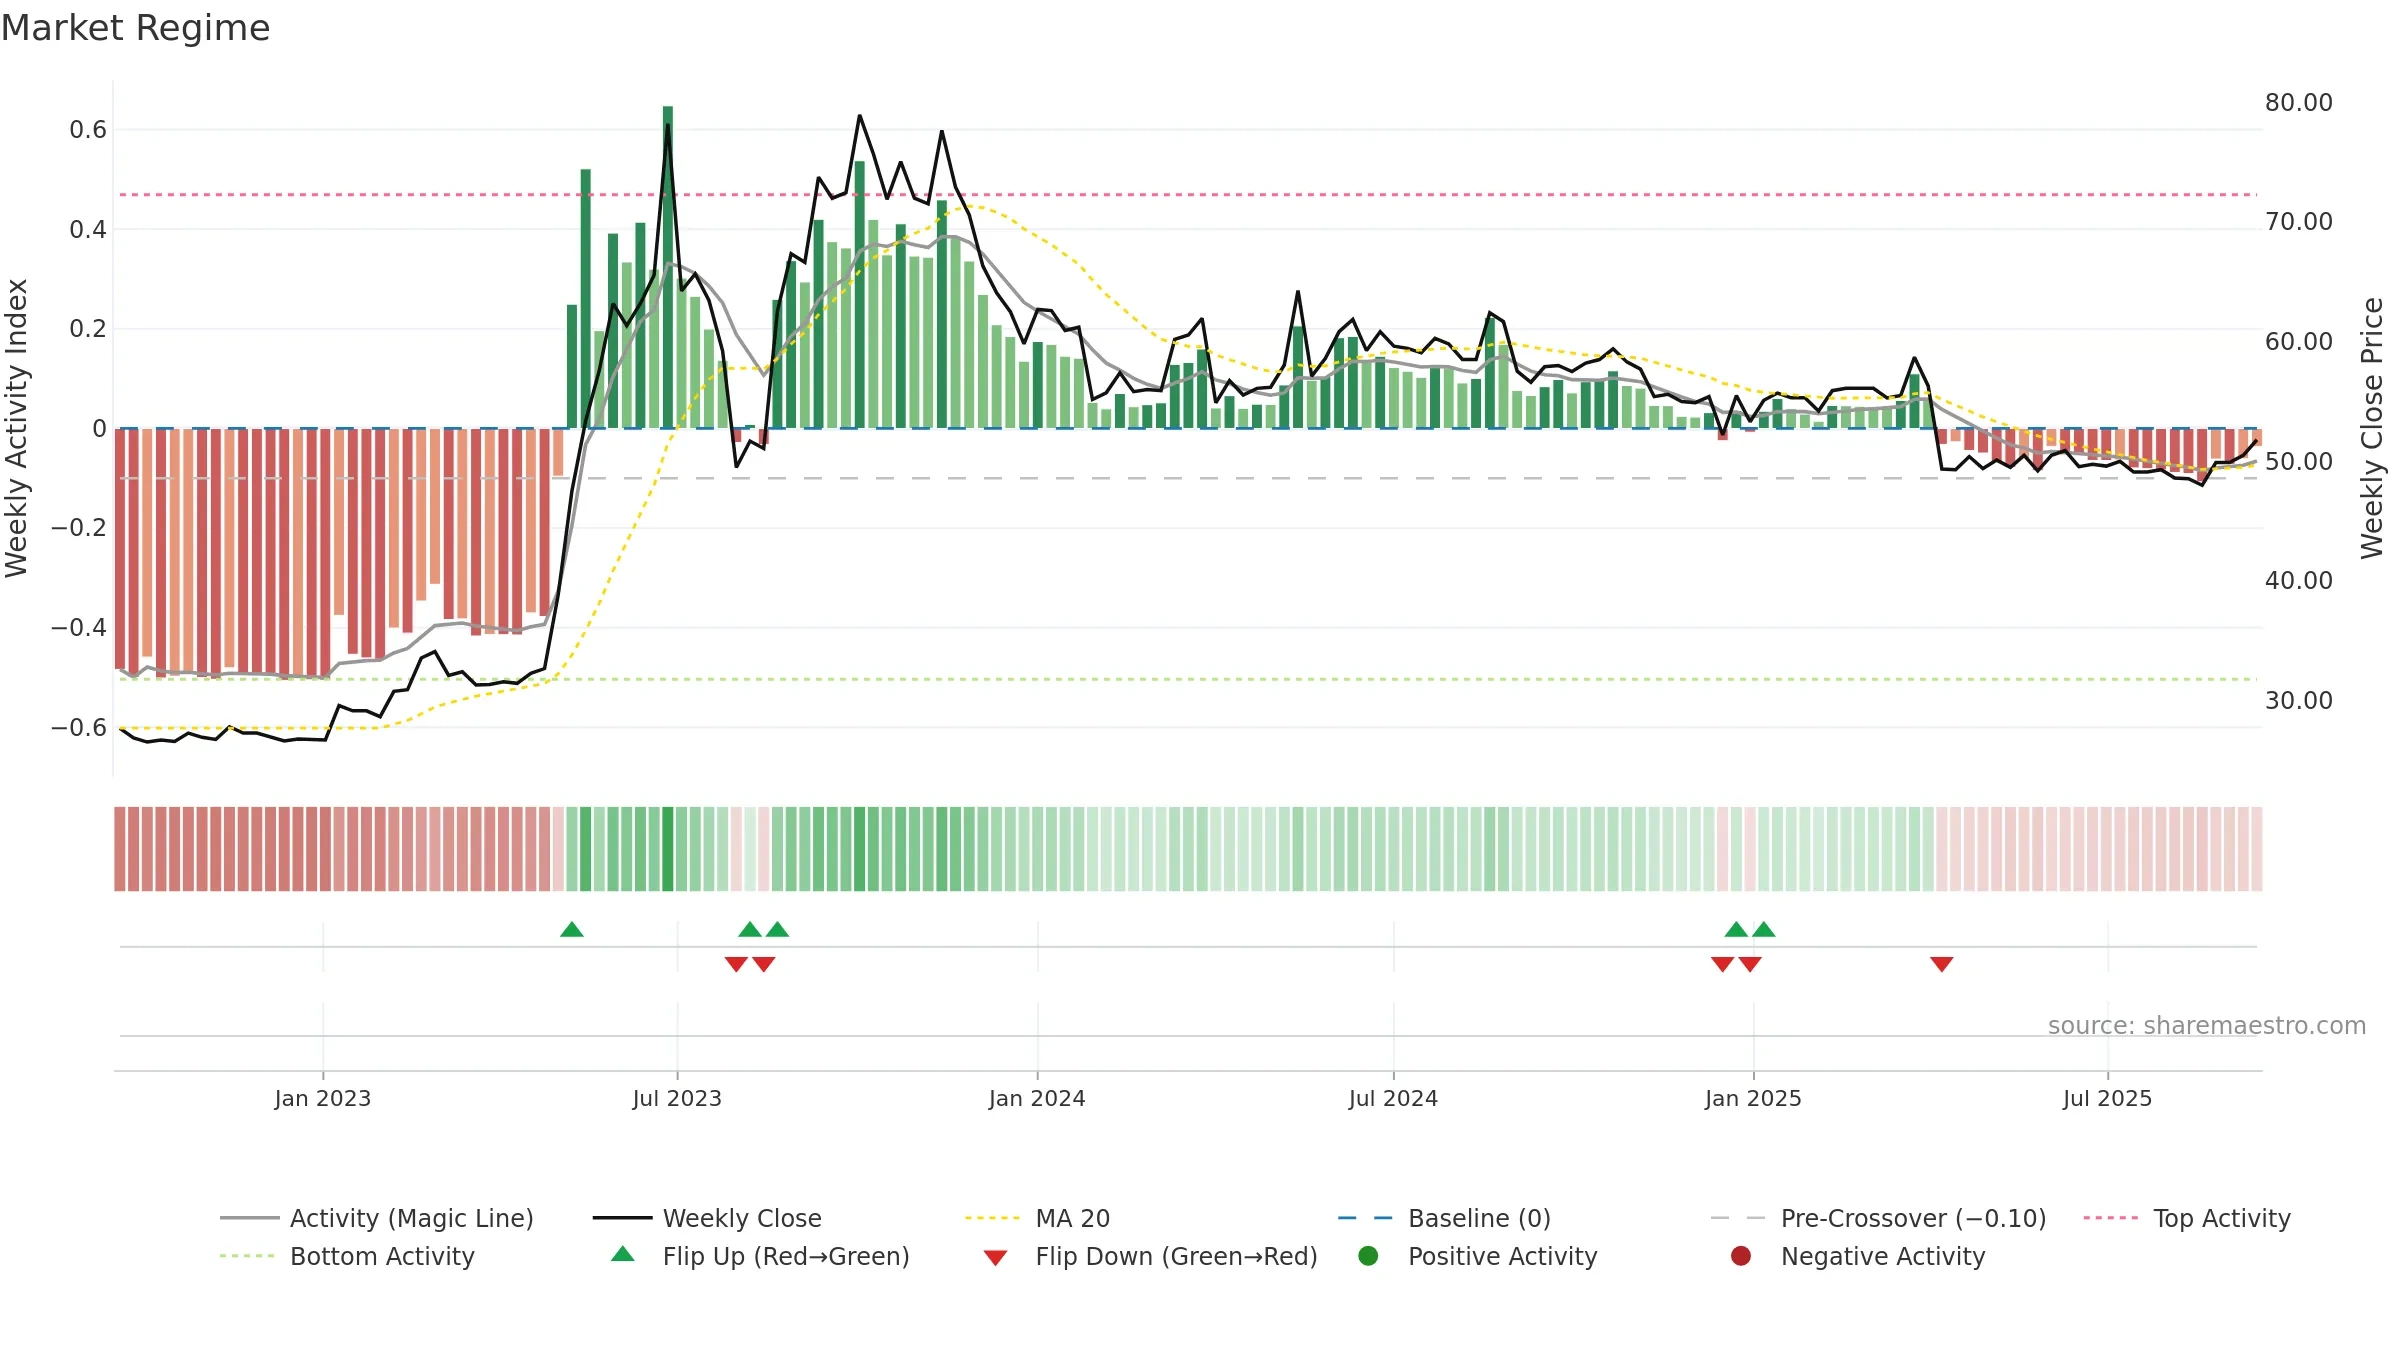
Task: Toggle the Bottom Activity legend entry
Action: click(x=347, y=1256)
